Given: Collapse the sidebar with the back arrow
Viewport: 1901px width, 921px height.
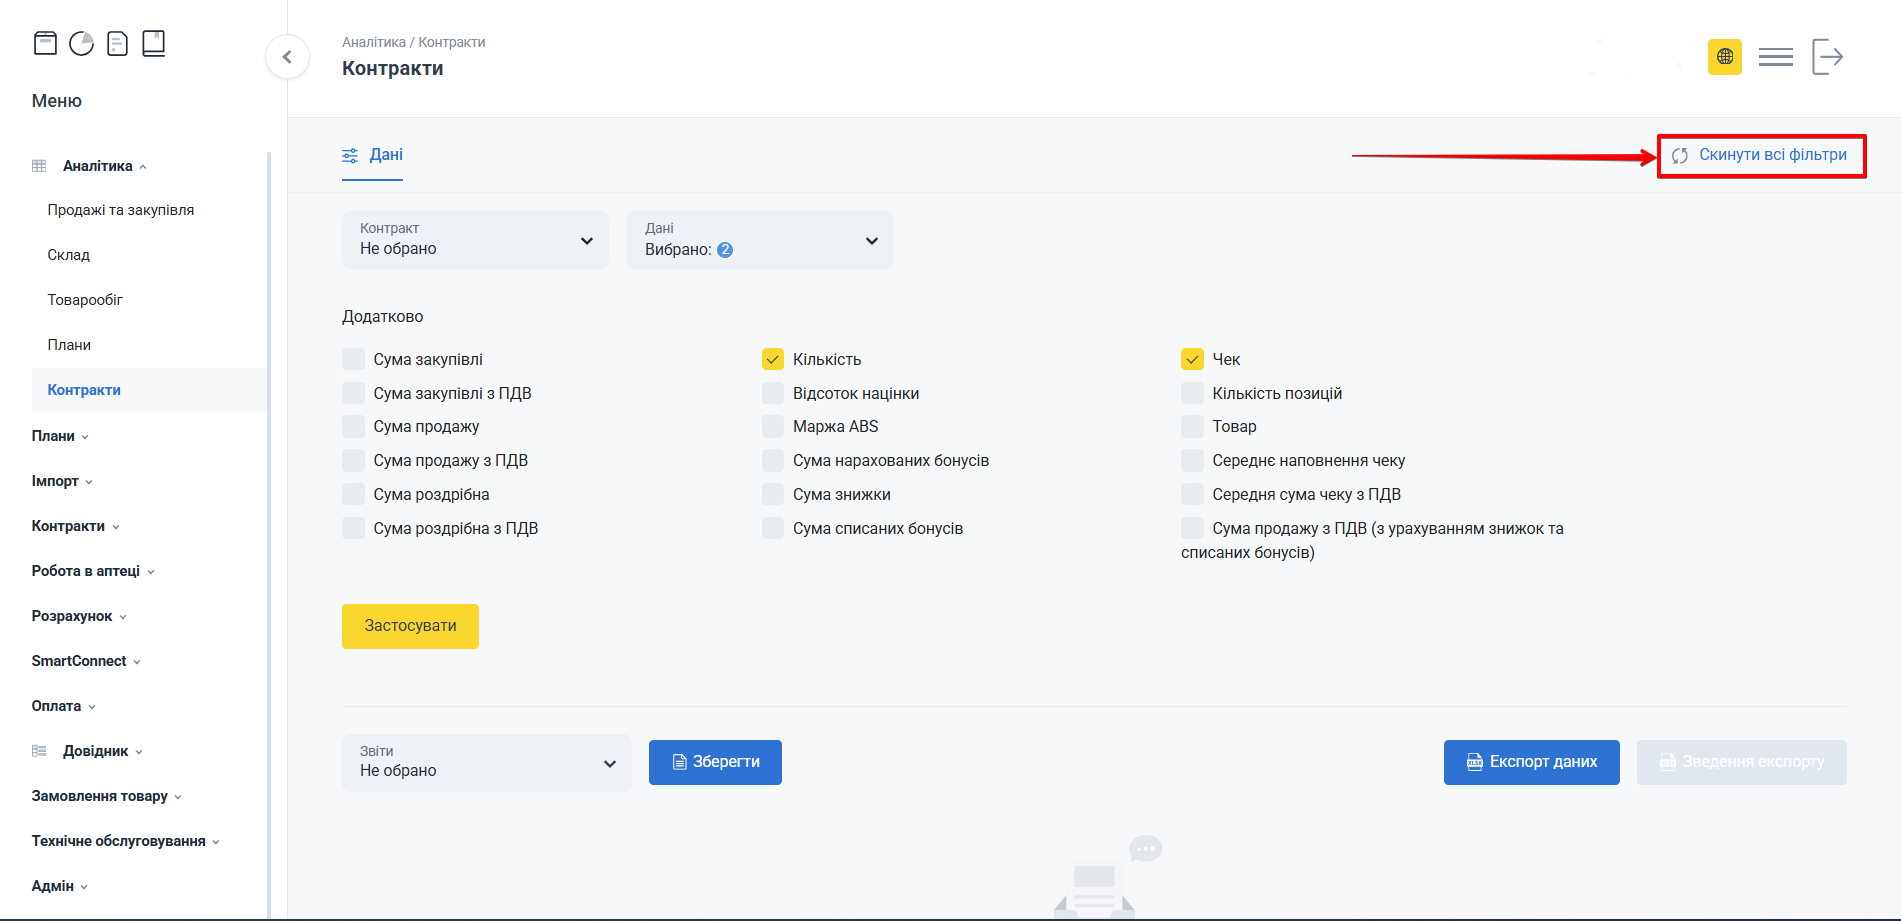Looking at the screenshot, I should (x=287, y=57).
